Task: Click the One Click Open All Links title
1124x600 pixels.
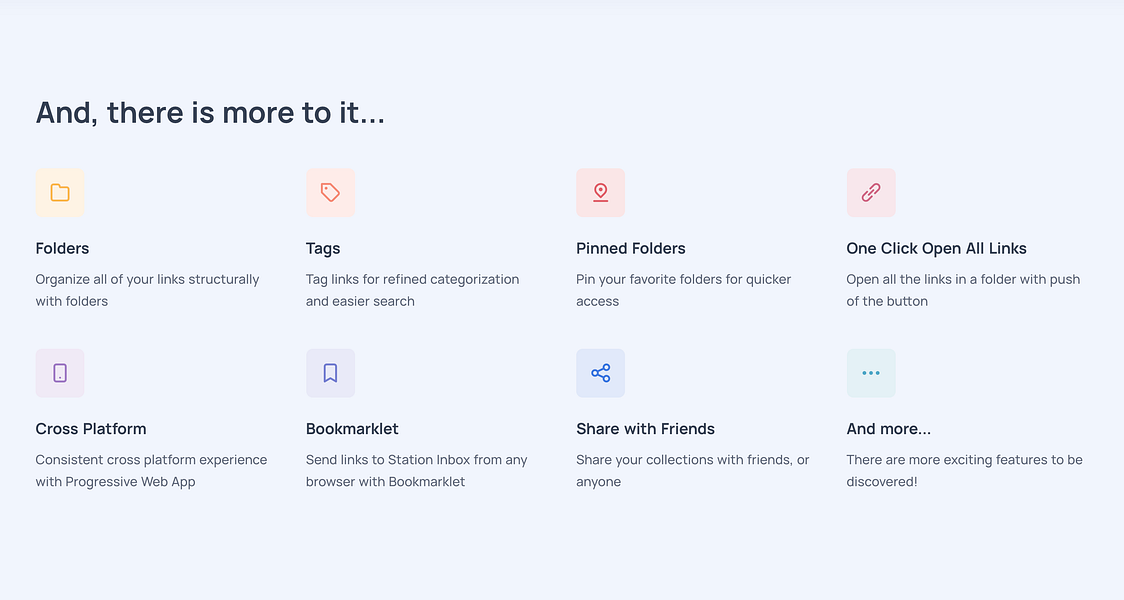Action: [x=936, y=249]
